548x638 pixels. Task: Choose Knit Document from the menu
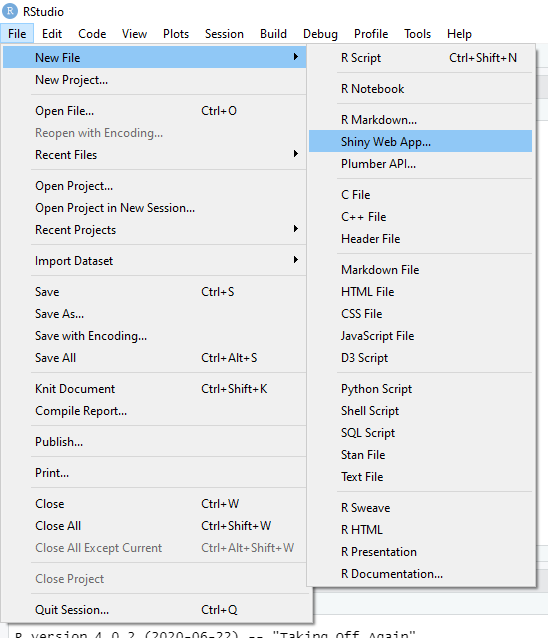155,389
